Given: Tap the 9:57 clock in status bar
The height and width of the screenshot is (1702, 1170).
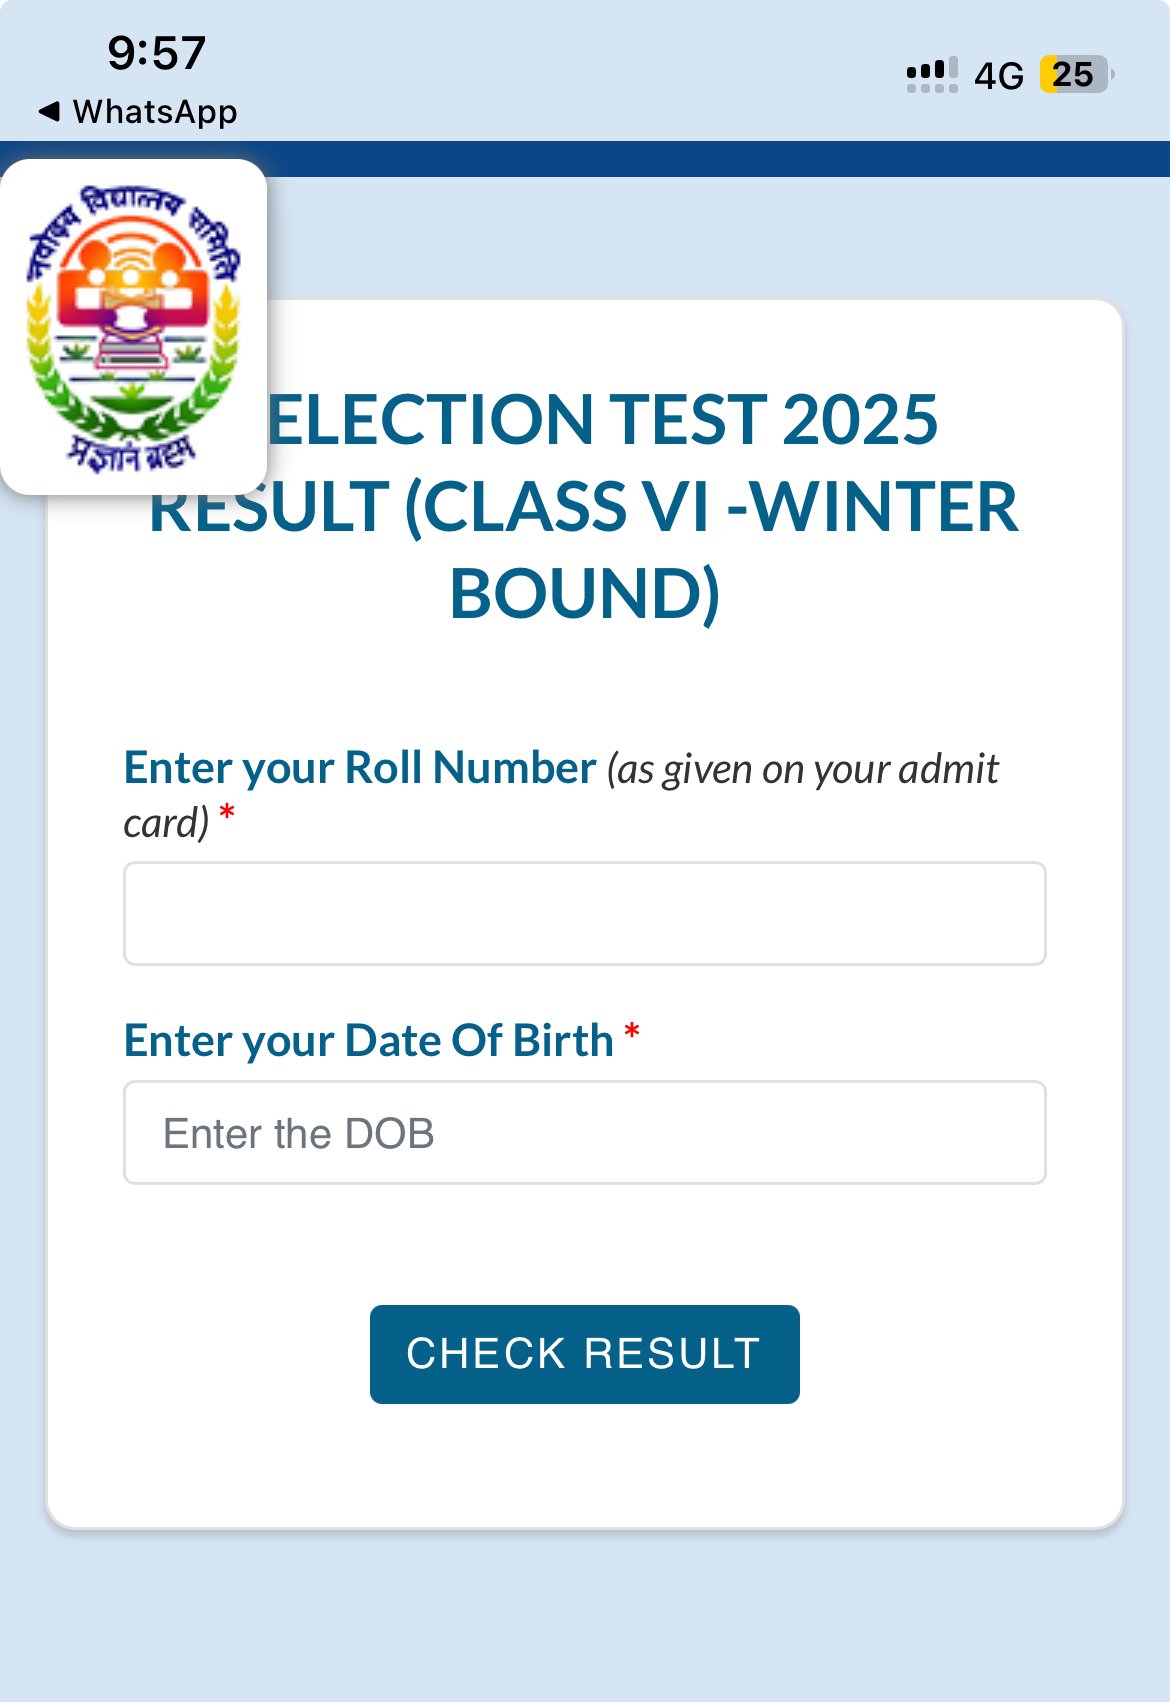Looking at the screenshot, I should (157, 53).
